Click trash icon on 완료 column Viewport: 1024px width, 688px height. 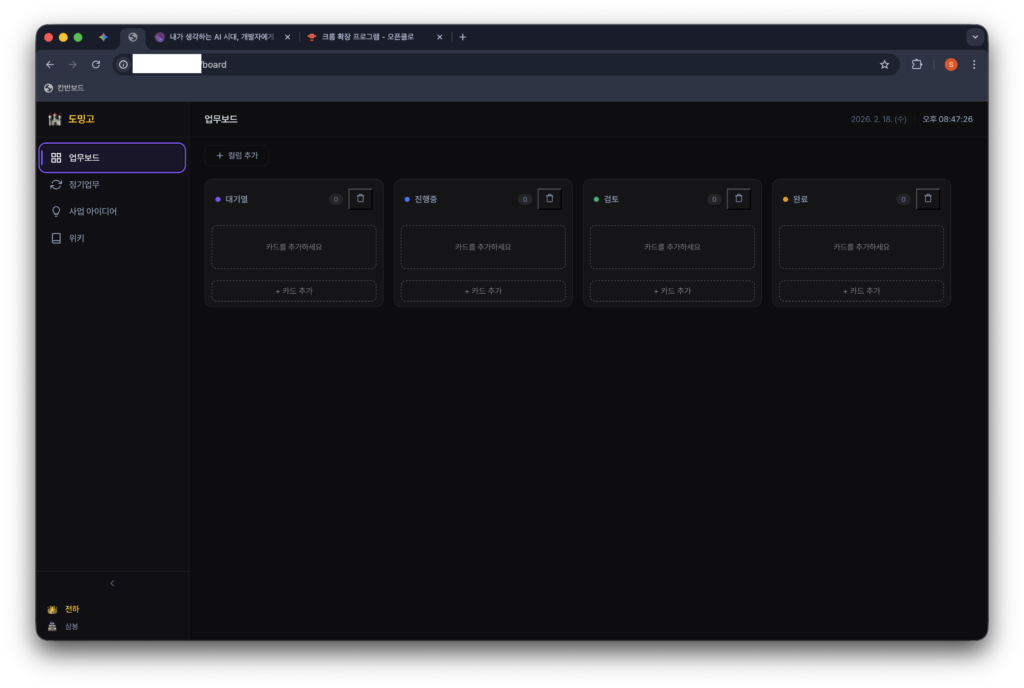pyautogui.click(x=927, y=199)
